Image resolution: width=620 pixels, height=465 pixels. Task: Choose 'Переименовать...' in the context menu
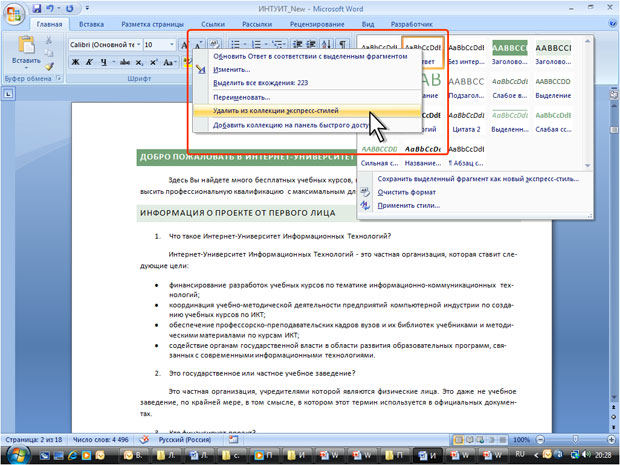(239, 97)
